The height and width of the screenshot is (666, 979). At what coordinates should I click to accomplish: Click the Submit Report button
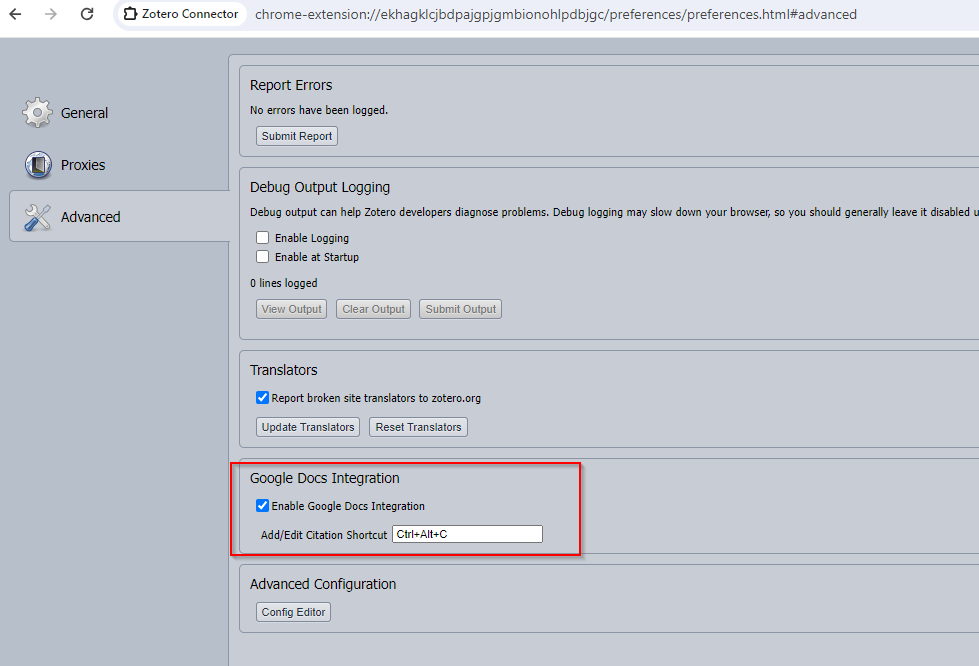(297, 136)
